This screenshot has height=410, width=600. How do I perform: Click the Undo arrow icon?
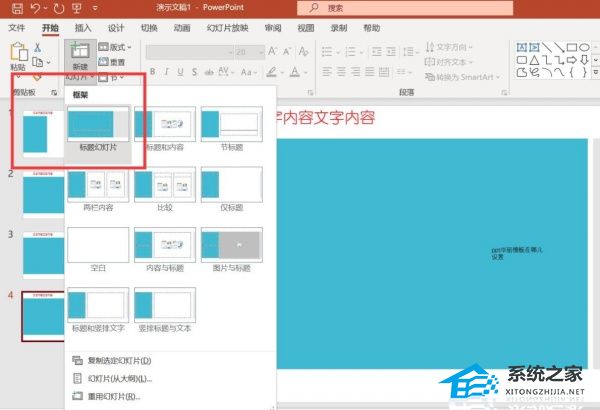(34, 8)
